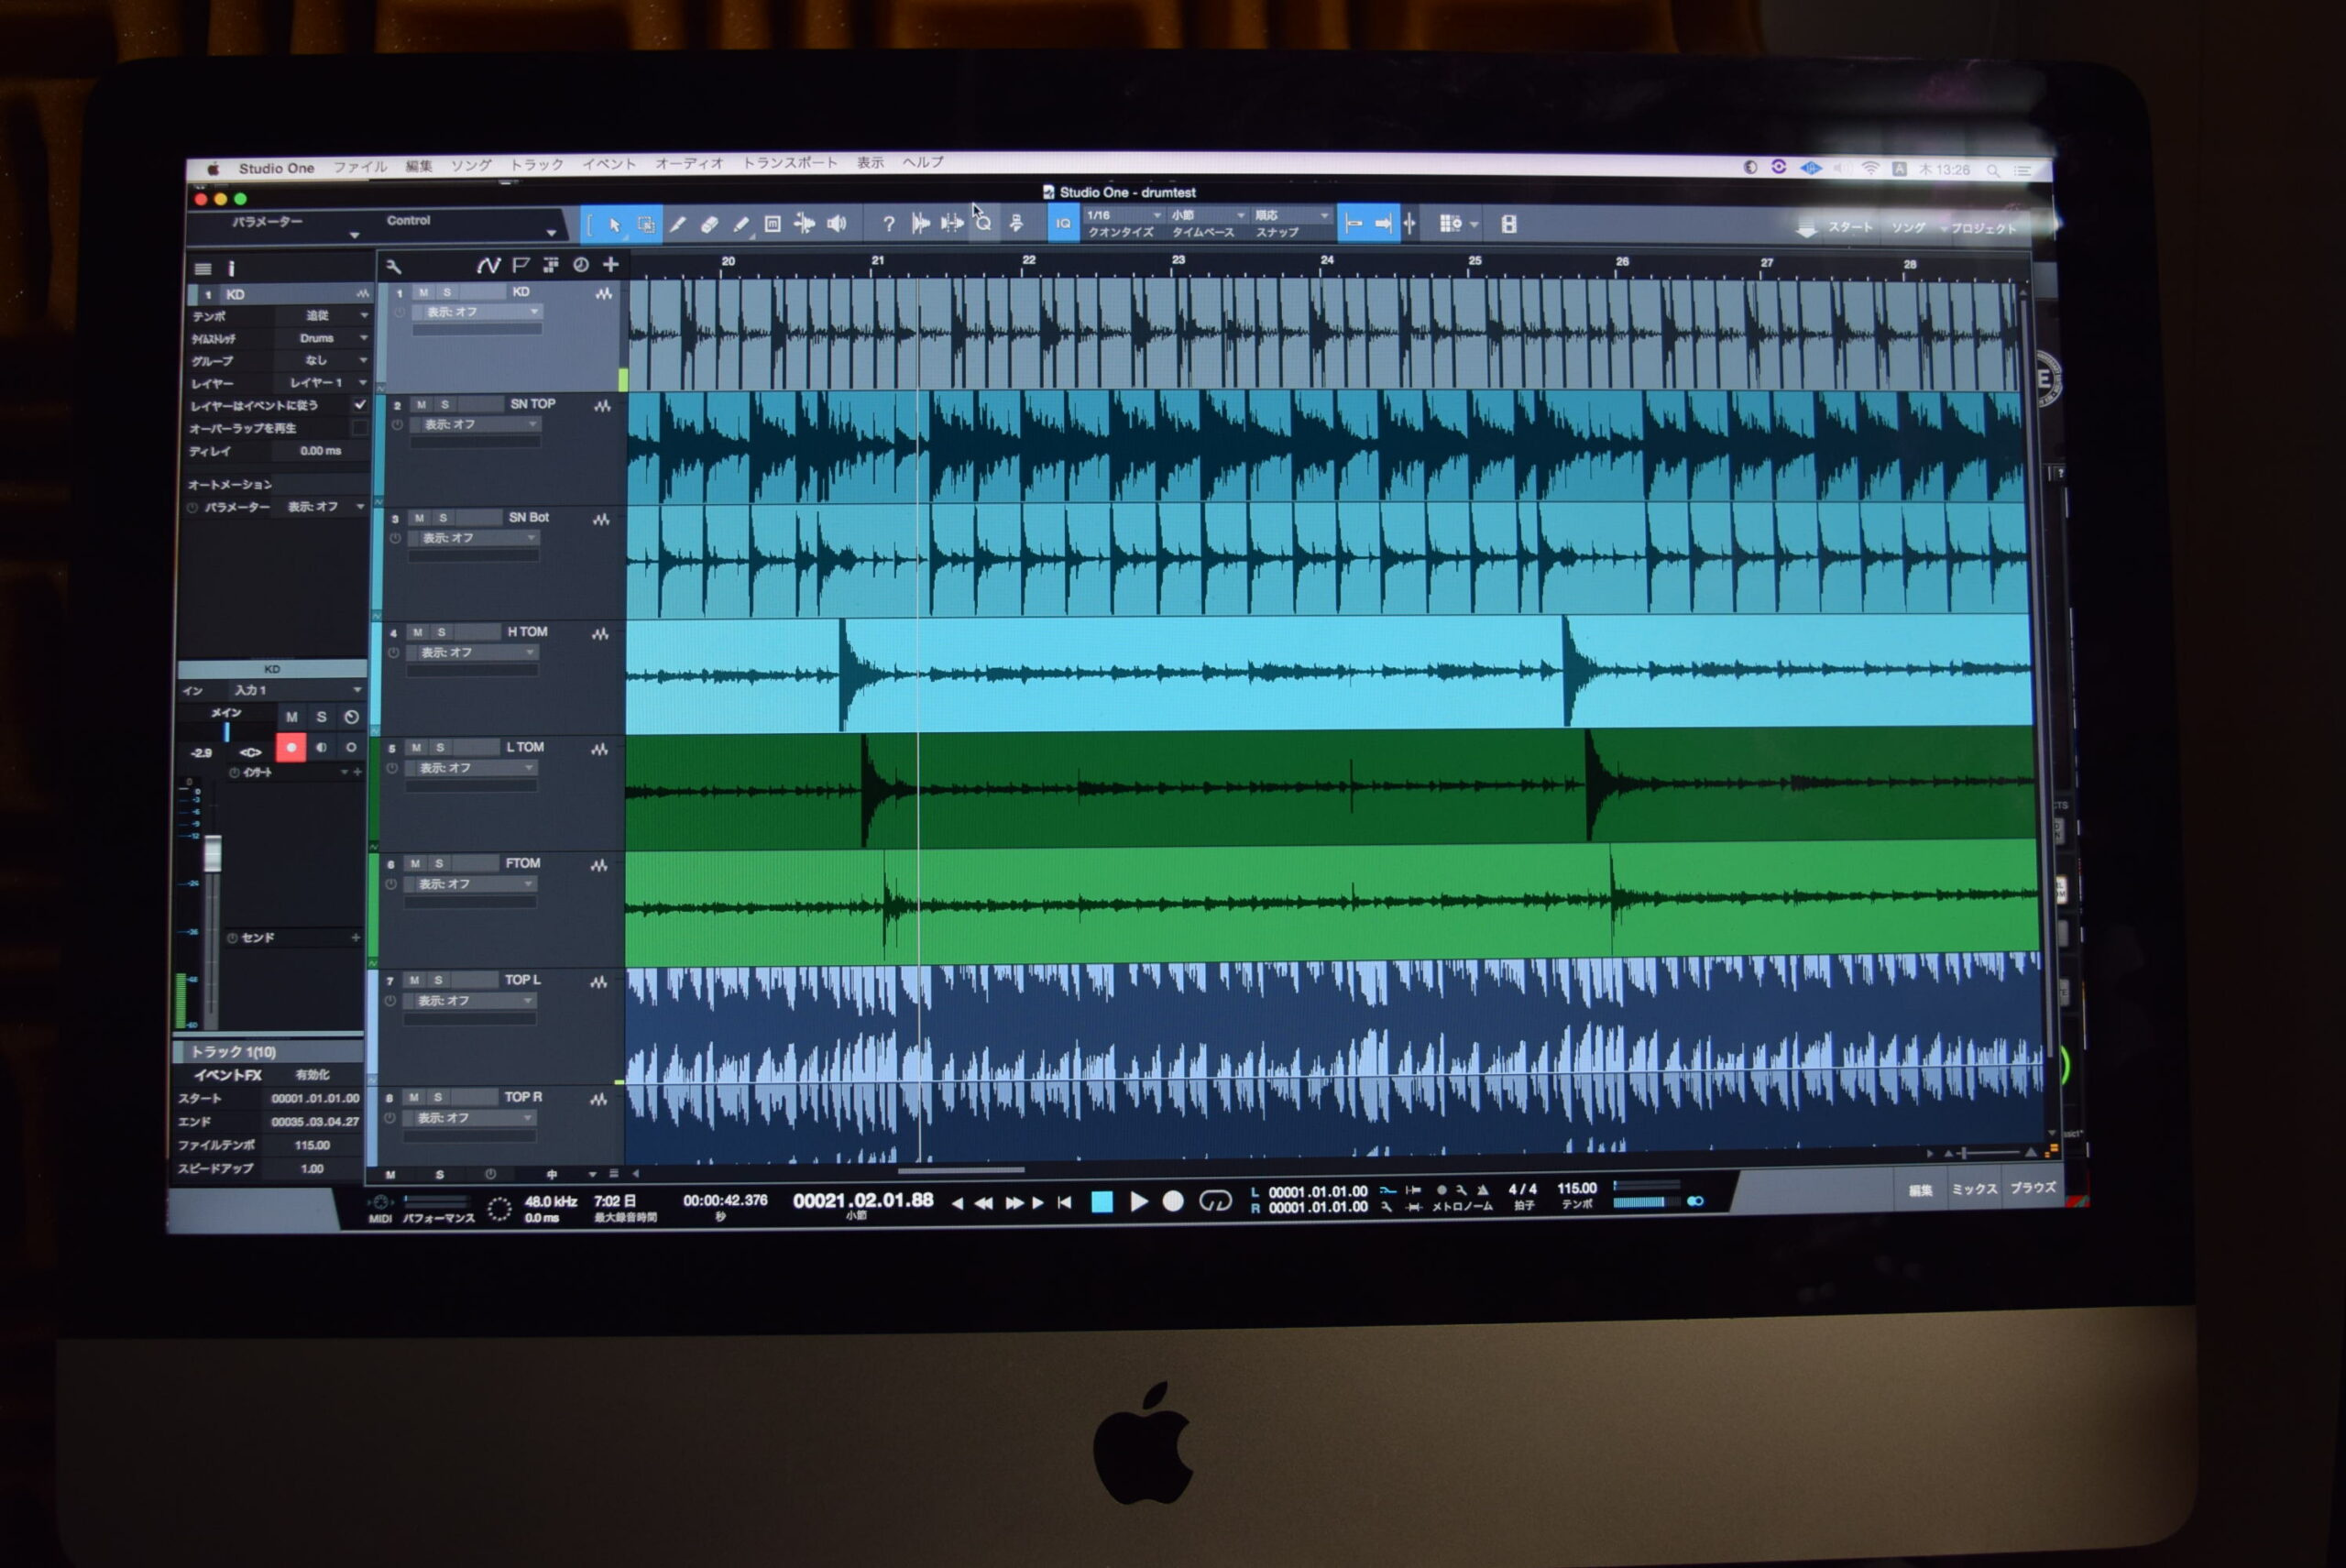Click the Play transport button
2346x1568 pixels.
click(1138, 1201)
